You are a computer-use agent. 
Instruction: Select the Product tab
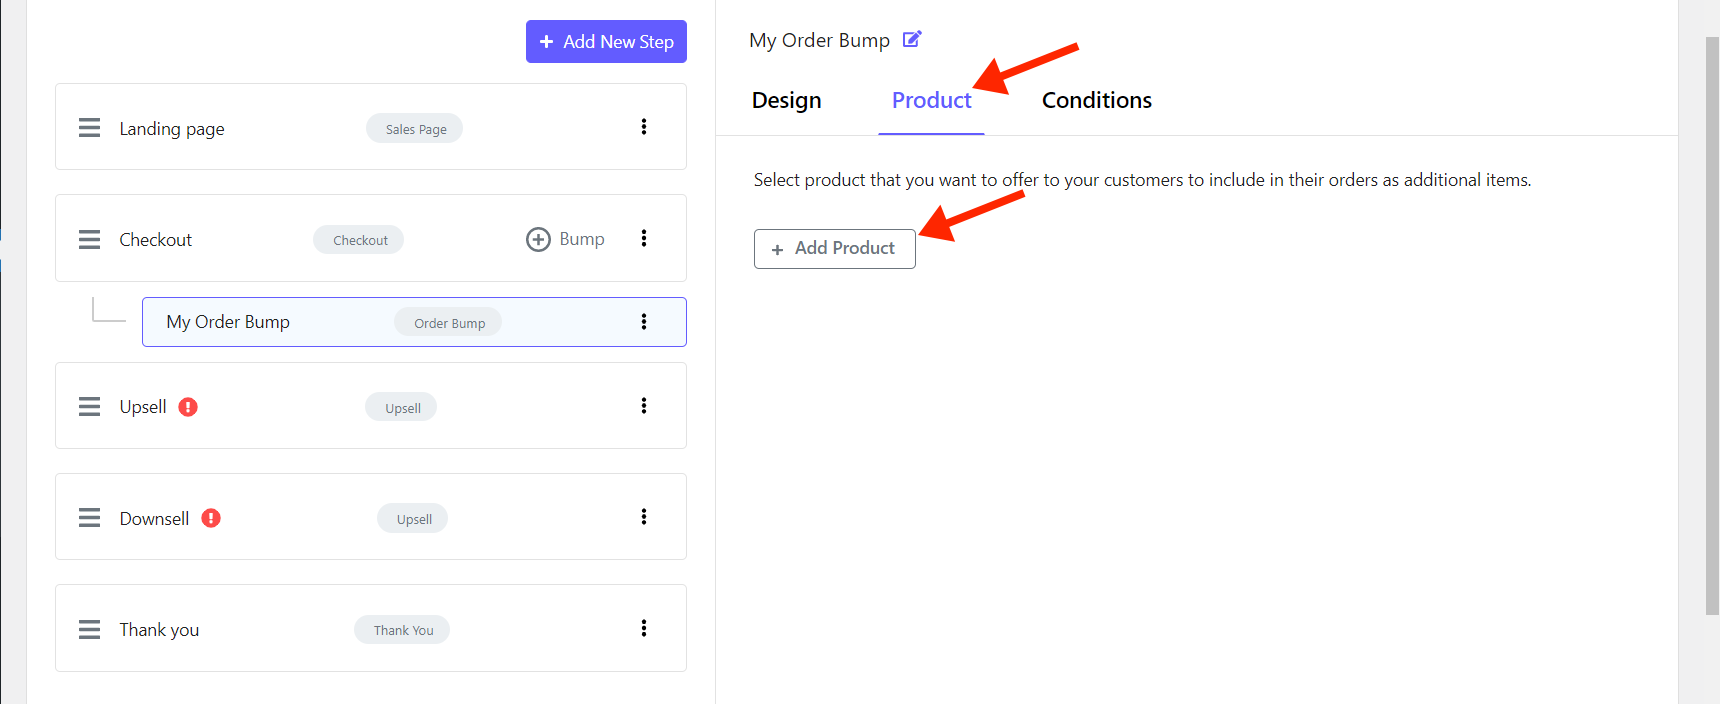pos(931,100)
